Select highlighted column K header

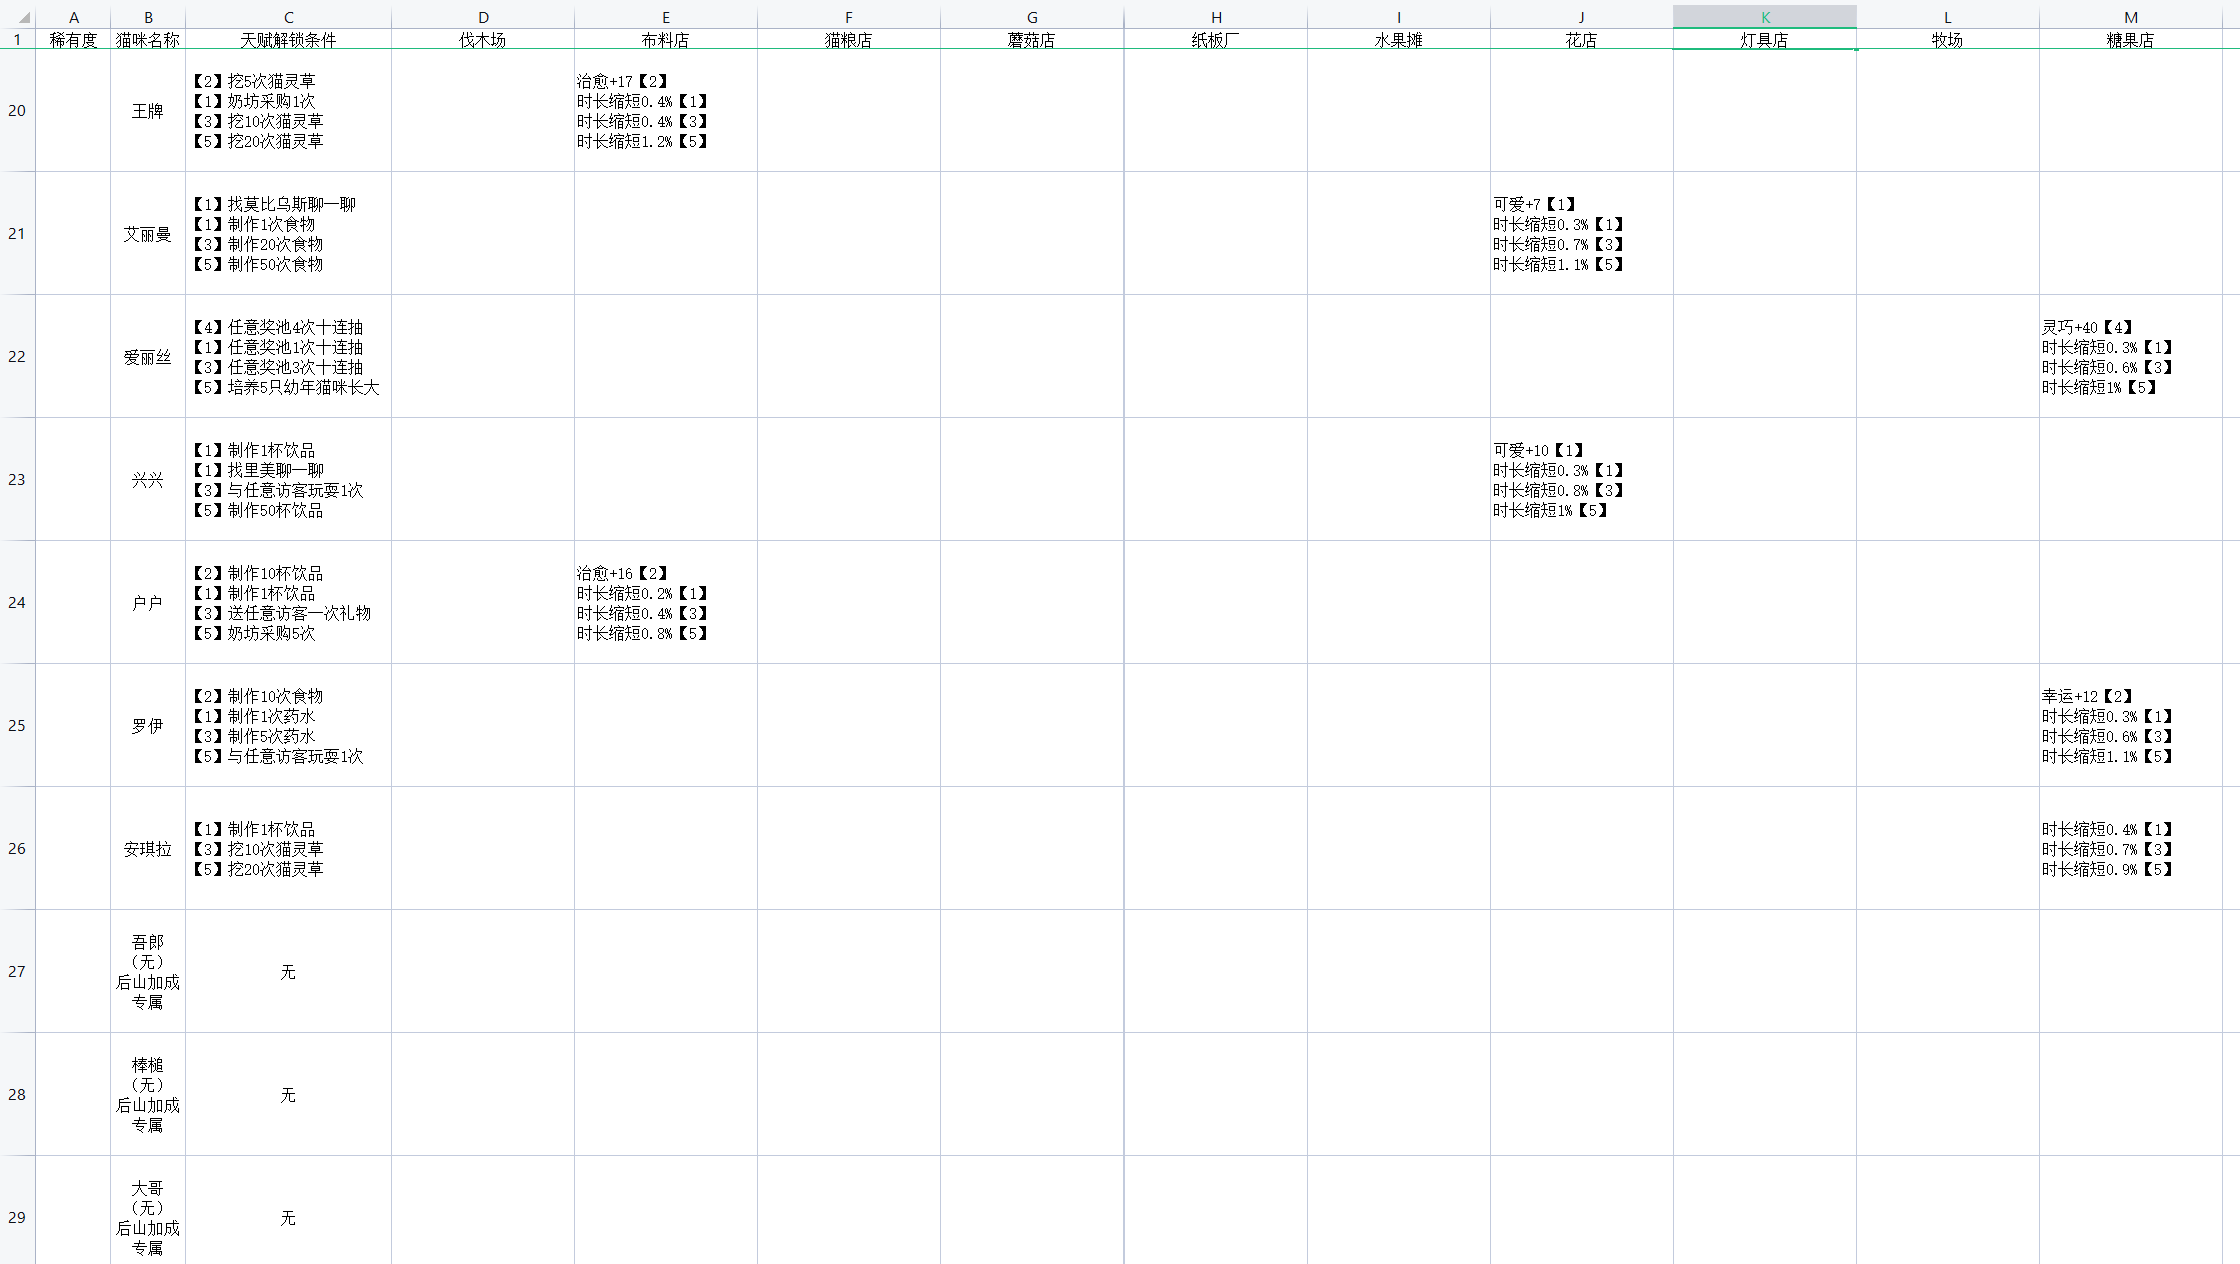[x=1765, y=17]
